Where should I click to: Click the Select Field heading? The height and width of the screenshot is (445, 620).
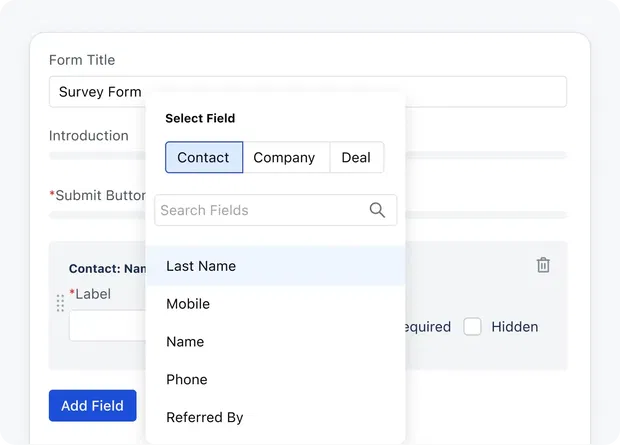[x=200, y=118]
